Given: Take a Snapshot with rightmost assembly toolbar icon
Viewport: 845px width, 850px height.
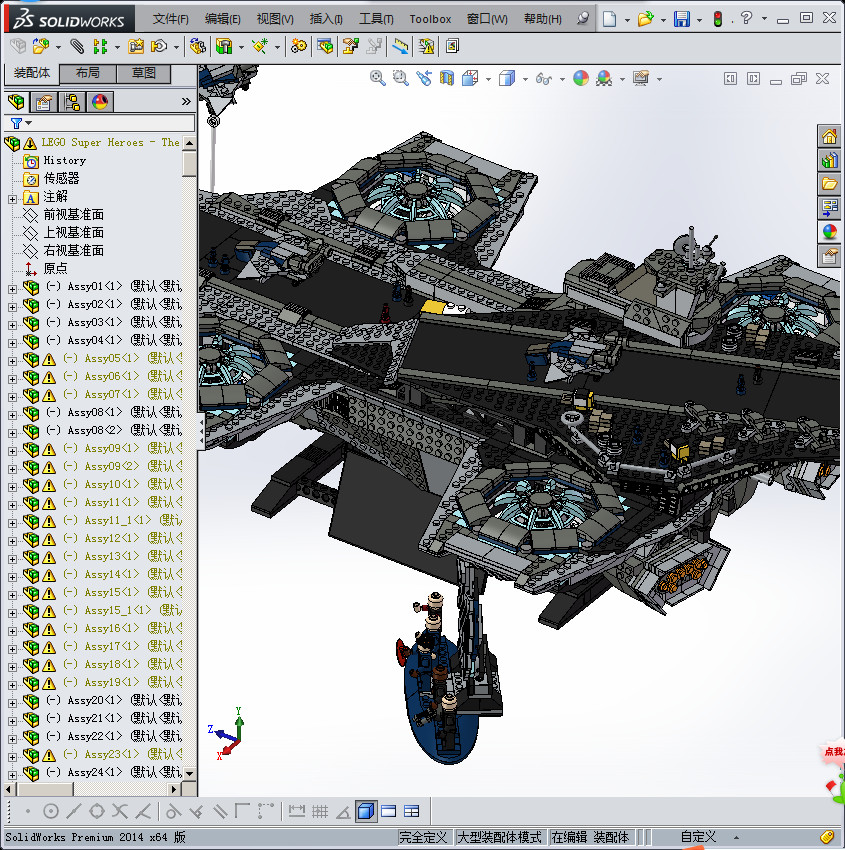Looking at the screenshot, I should pyautogui.click(x=452, y=47).
